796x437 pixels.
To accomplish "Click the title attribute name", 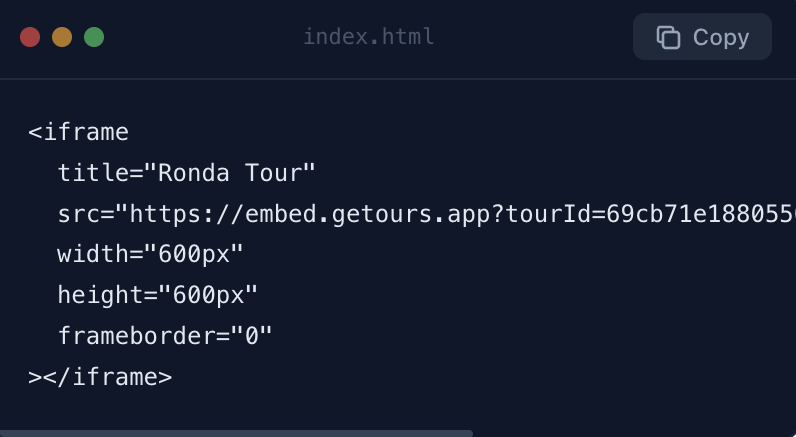I will click(92, 173).
